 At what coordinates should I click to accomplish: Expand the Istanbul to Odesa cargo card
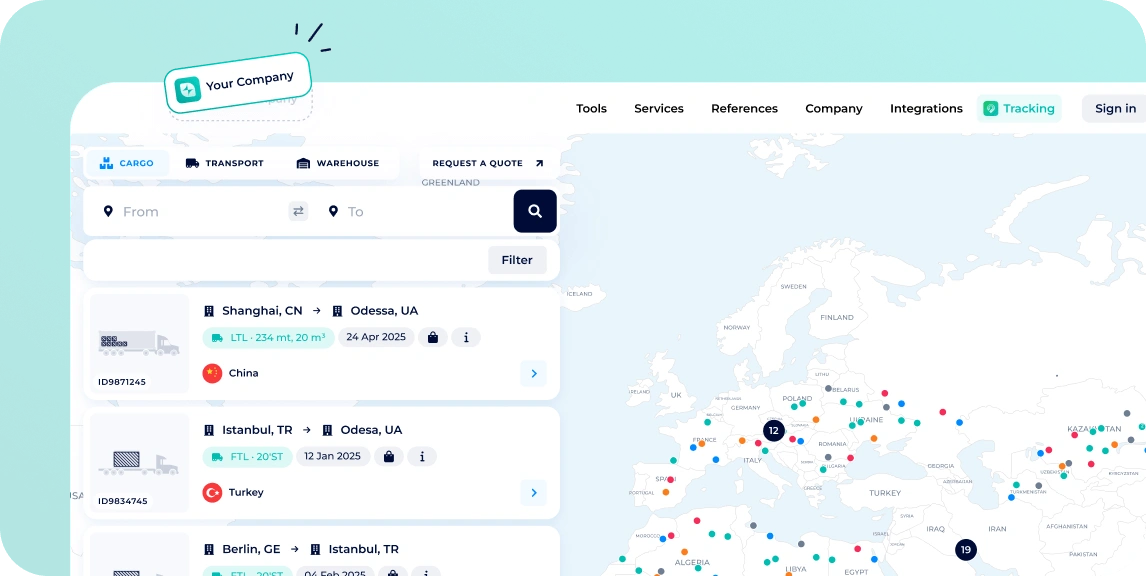534,493
